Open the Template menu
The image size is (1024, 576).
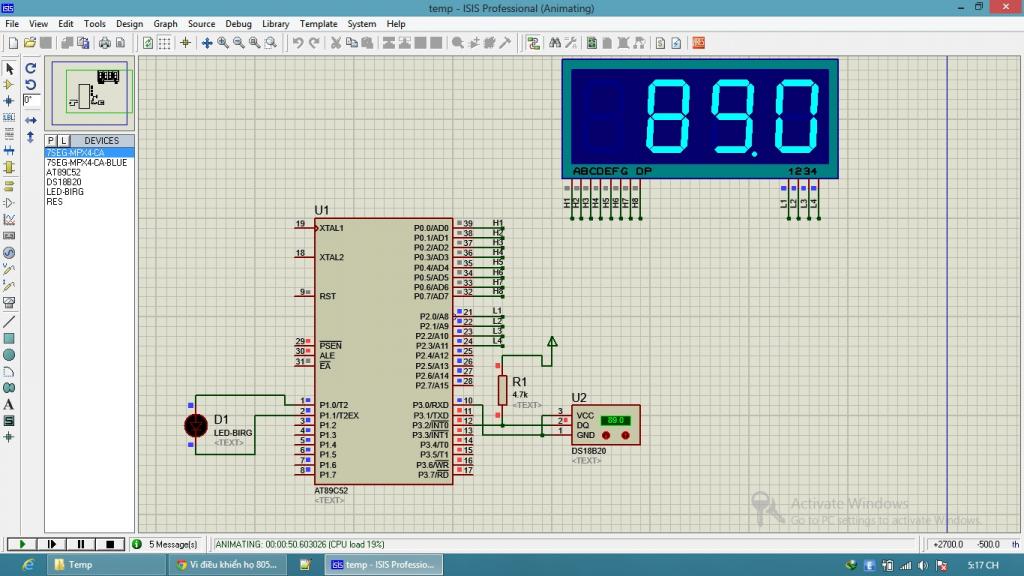(x=318, y=24)
